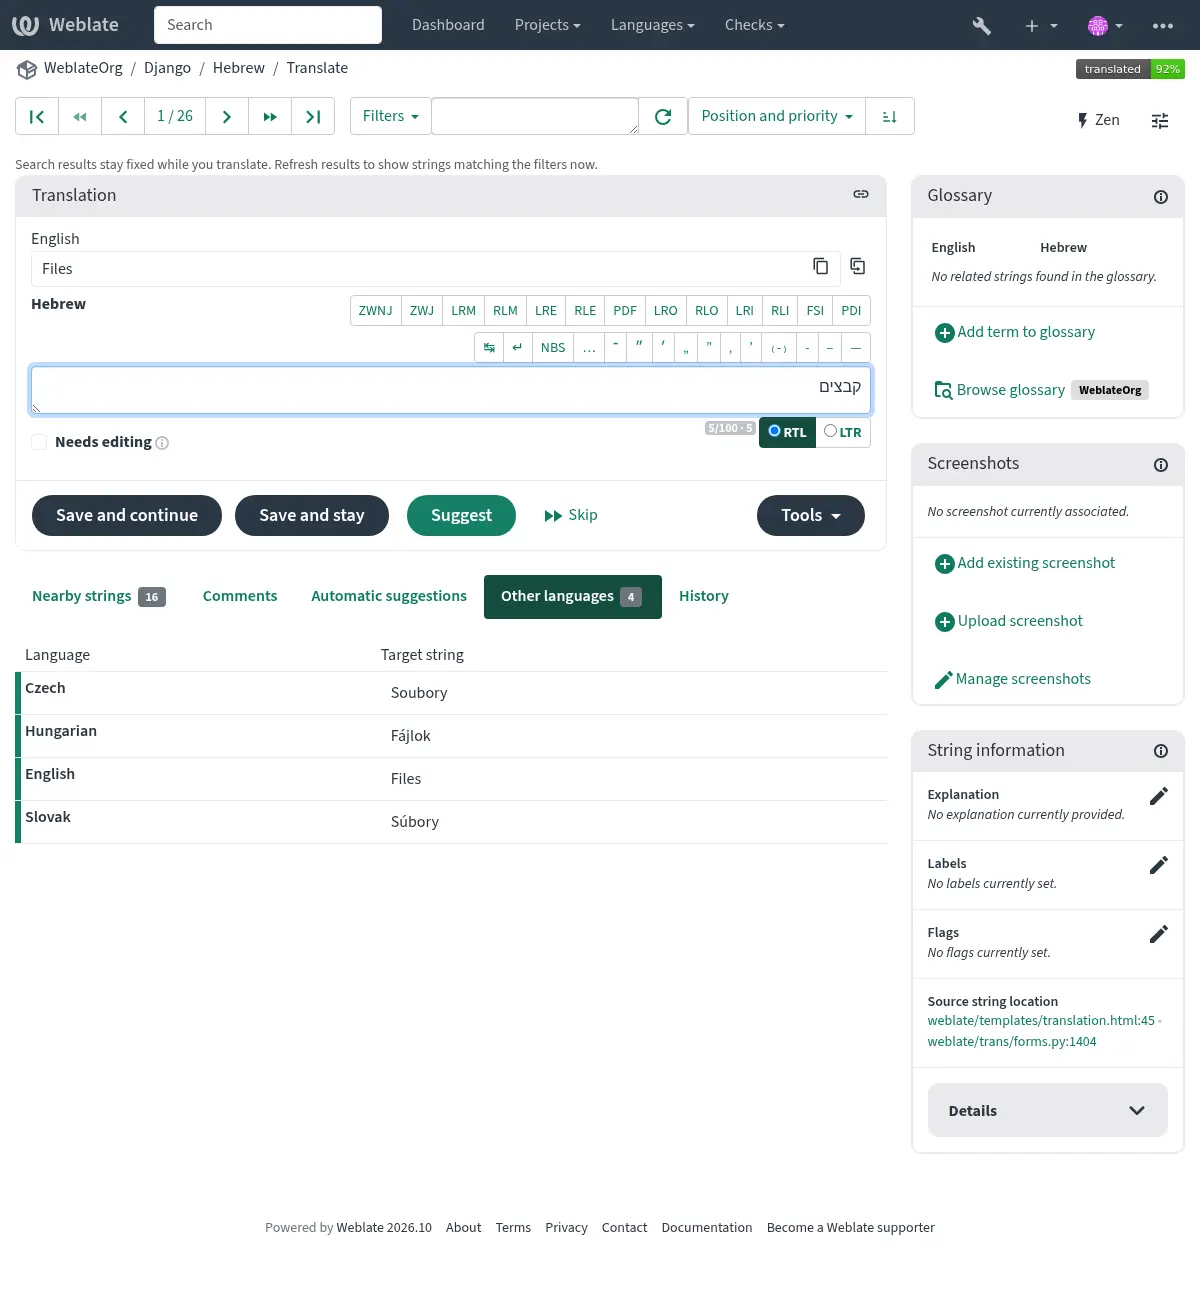
Task: Insert newline return symbol button
Action: coord(517,347)
